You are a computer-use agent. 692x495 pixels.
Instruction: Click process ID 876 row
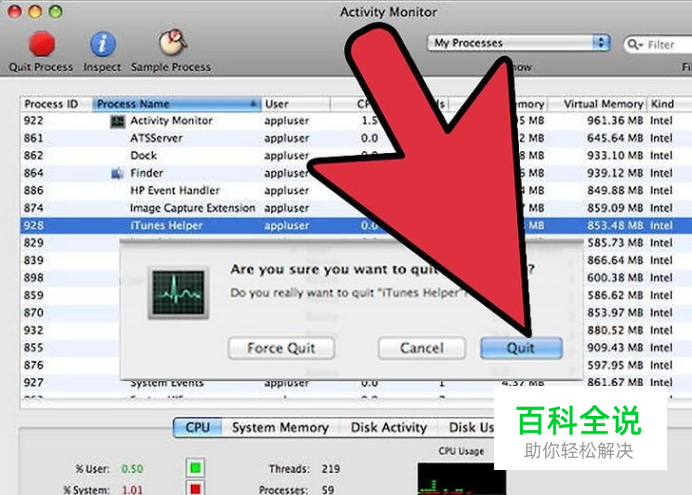34,365
